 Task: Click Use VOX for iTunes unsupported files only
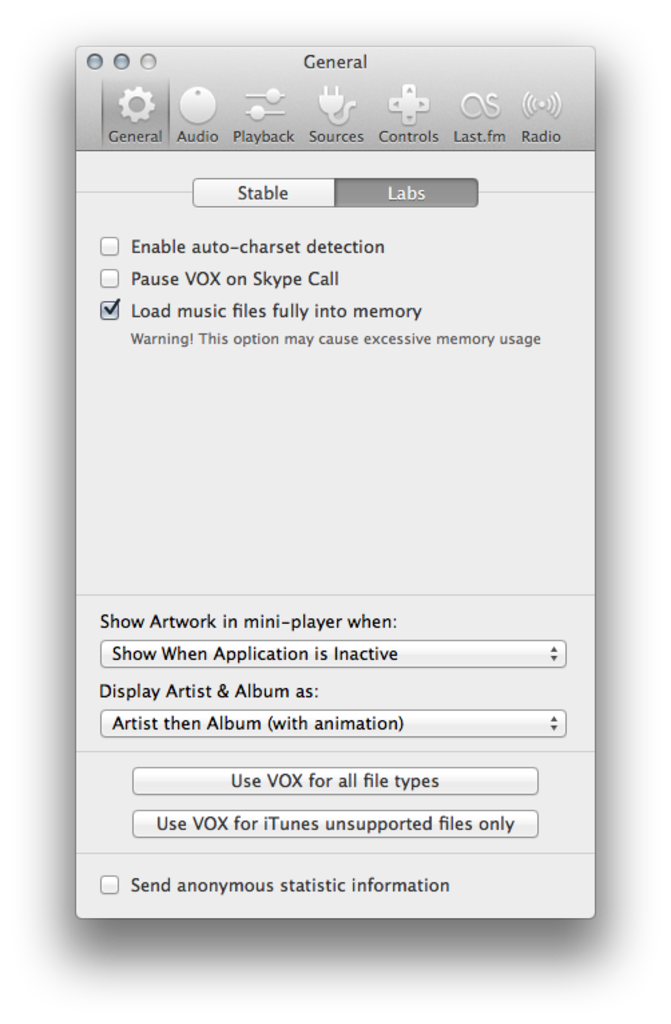(x=335, y=824)
